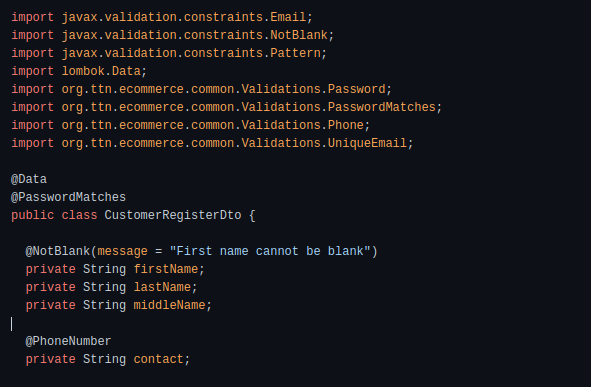Place cursor on the @Data annotation
This screenshot has height=387, width=591.
pyautogui.click(x=29, y=179)
